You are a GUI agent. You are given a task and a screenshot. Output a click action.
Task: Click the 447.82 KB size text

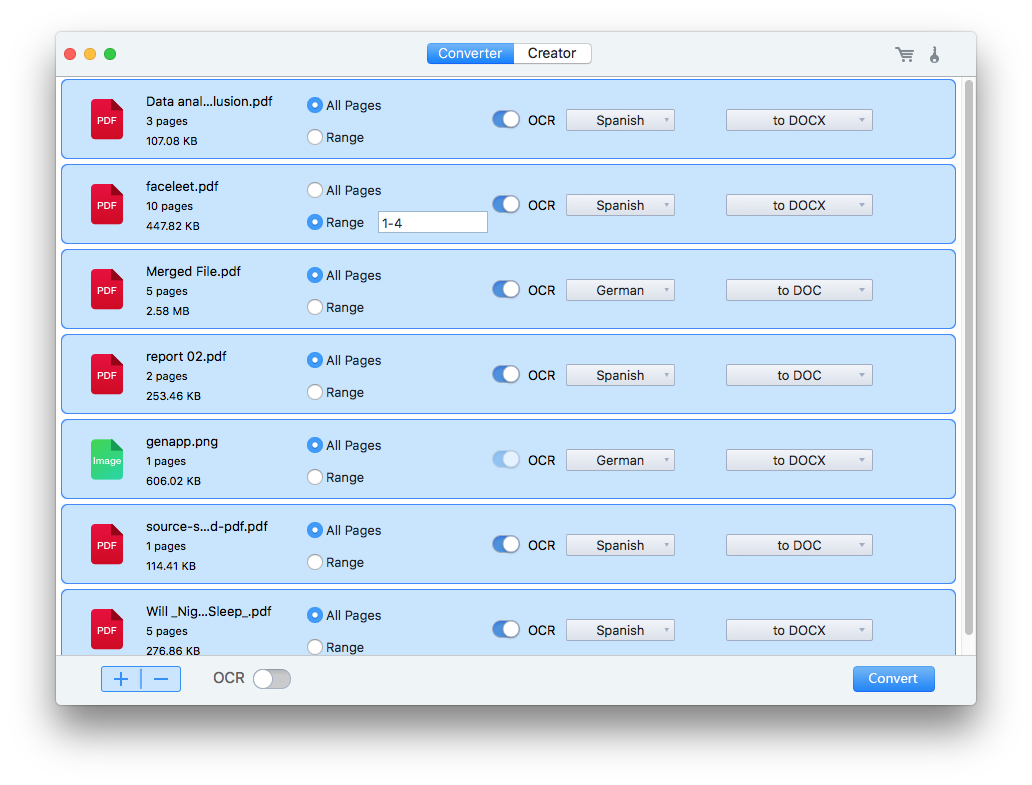(x=172, y=226)
